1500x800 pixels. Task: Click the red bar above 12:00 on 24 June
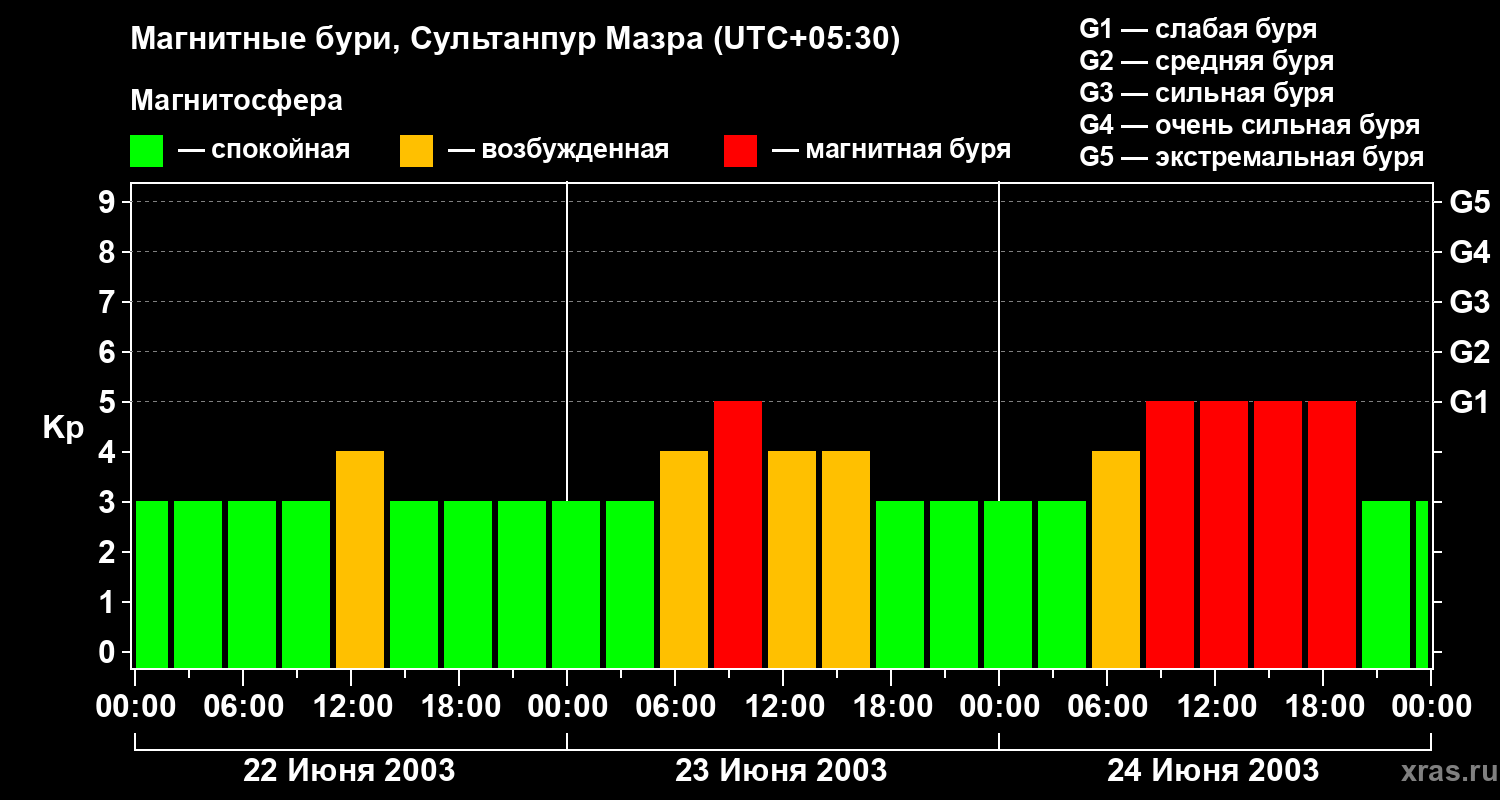(x=1224, y=535)
